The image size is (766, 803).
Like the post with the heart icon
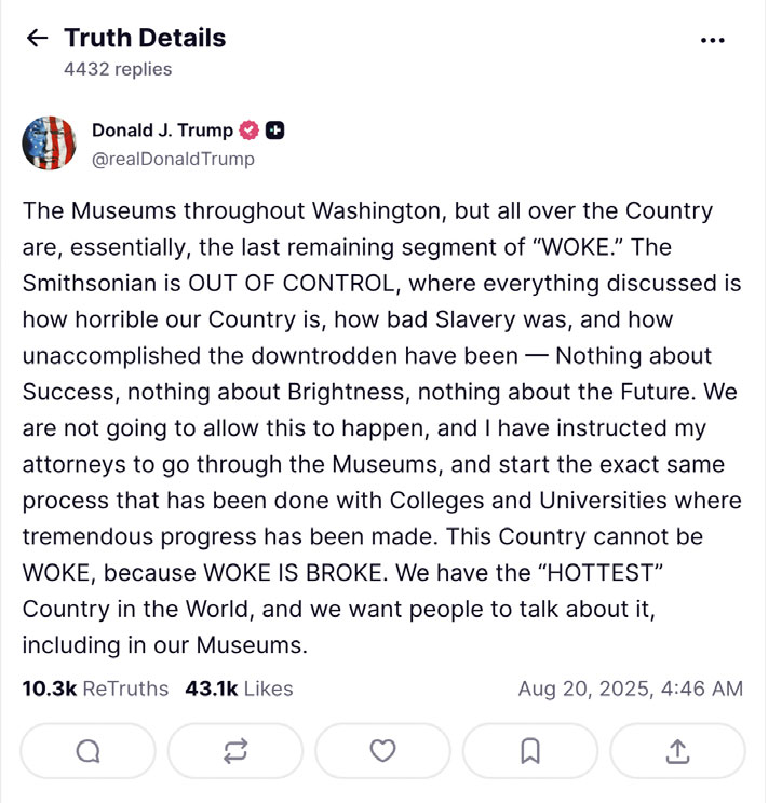click(382, 750)
